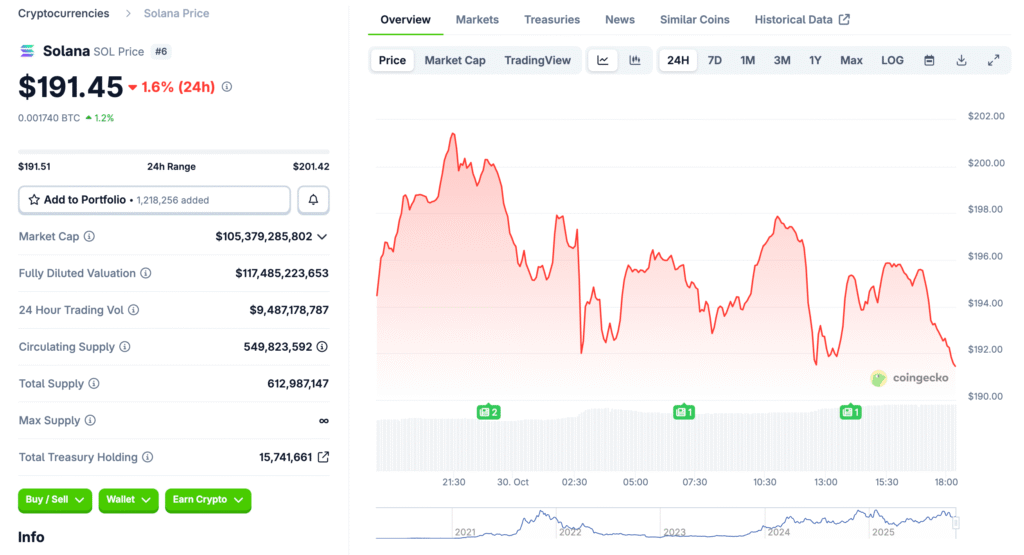Open Total Treasury Holding external link icon
Image resolution: width=1024 pixels, height=555 pixels.
323,457
